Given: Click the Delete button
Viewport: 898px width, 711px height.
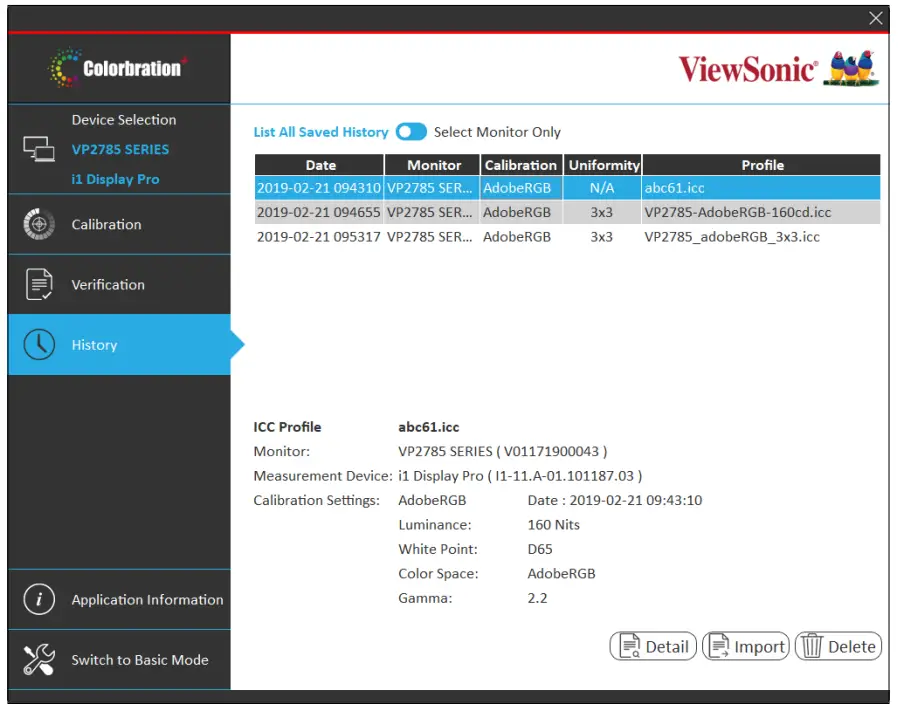Looking at the screenshot, I should (x=838, y=646).
